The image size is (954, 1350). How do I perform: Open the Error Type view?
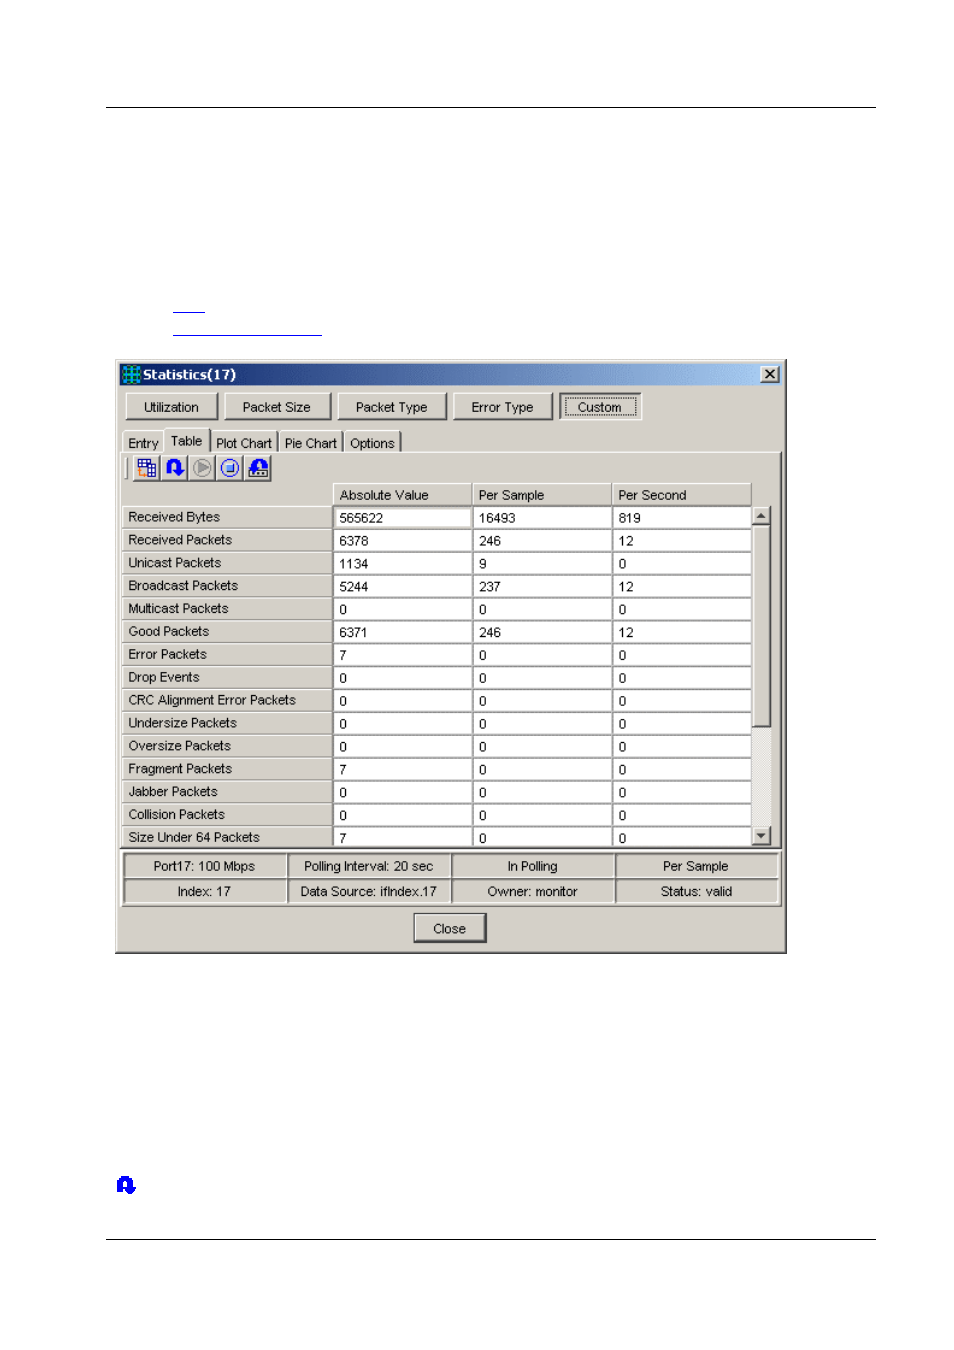coord(502,407)
